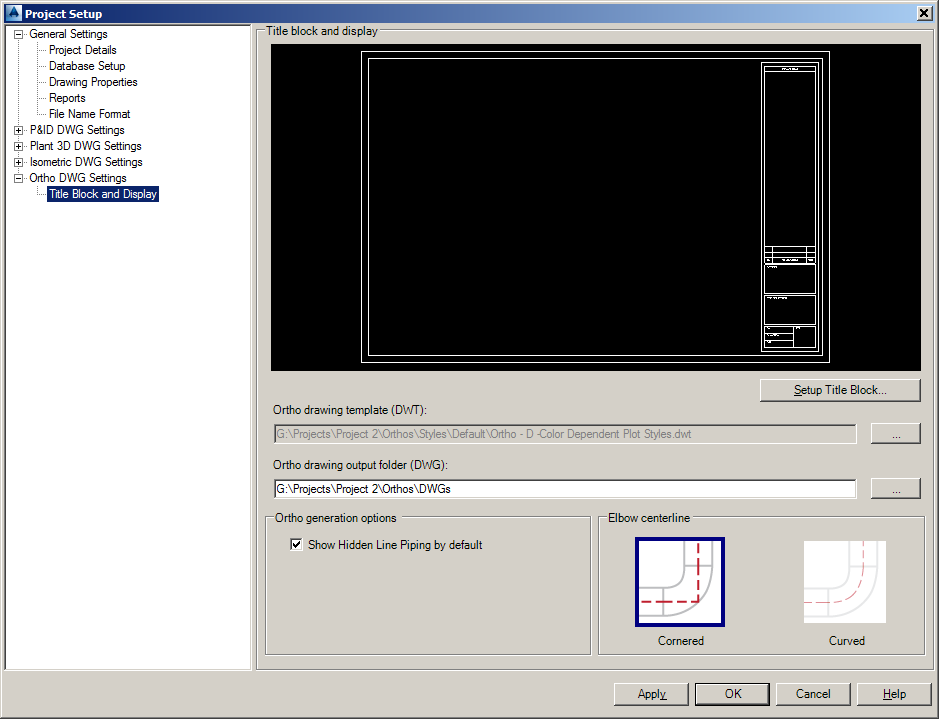
Task: Go to Drawing Properties settings
Action: 93,82
